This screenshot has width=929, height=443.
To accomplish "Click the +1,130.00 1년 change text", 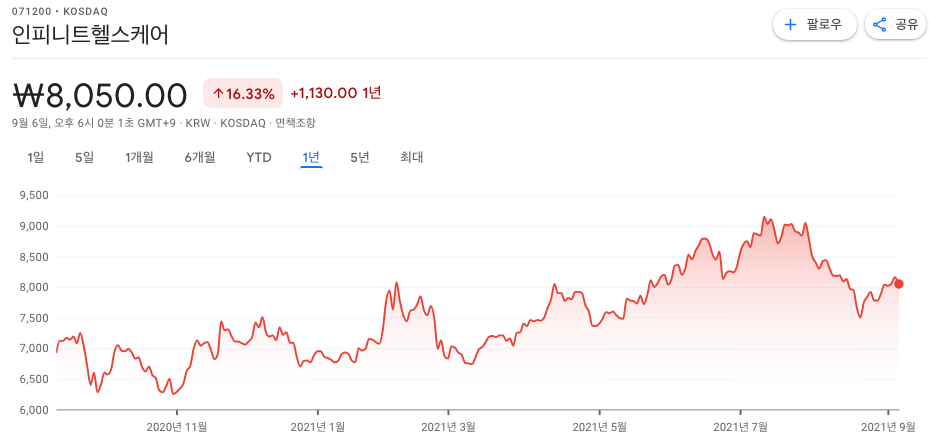I will pos(336,93).
